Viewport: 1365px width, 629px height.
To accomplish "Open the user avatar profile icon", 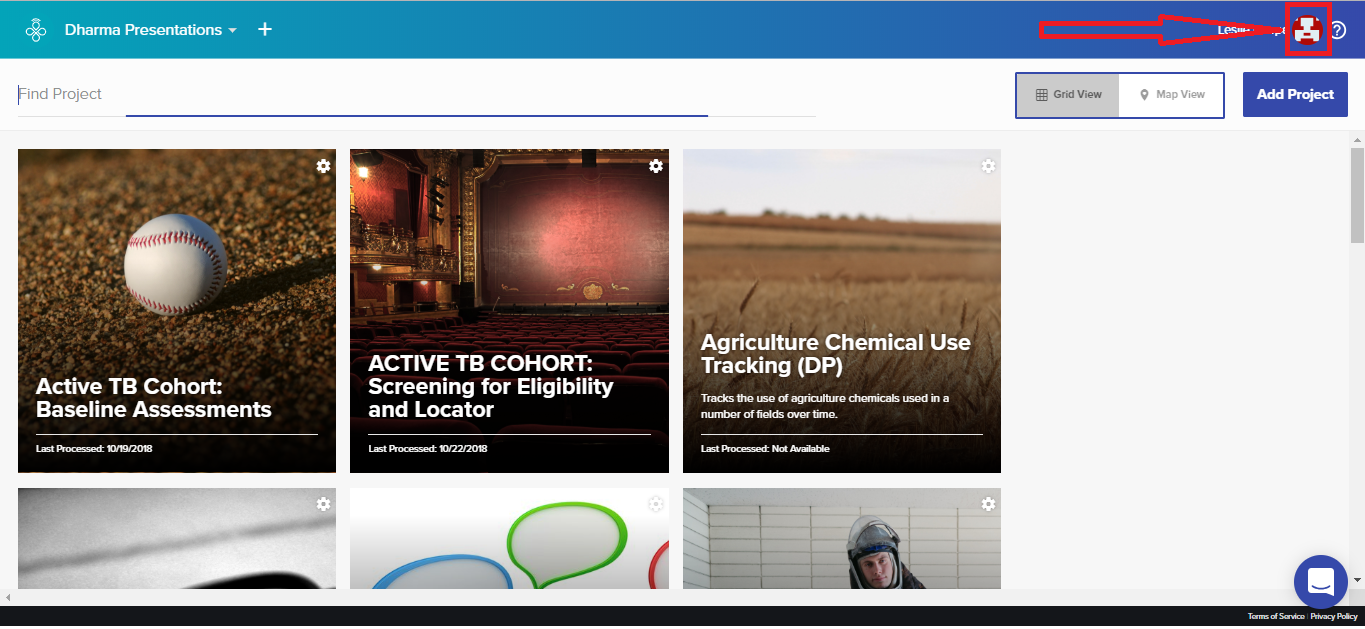I will click(1307, 30).
